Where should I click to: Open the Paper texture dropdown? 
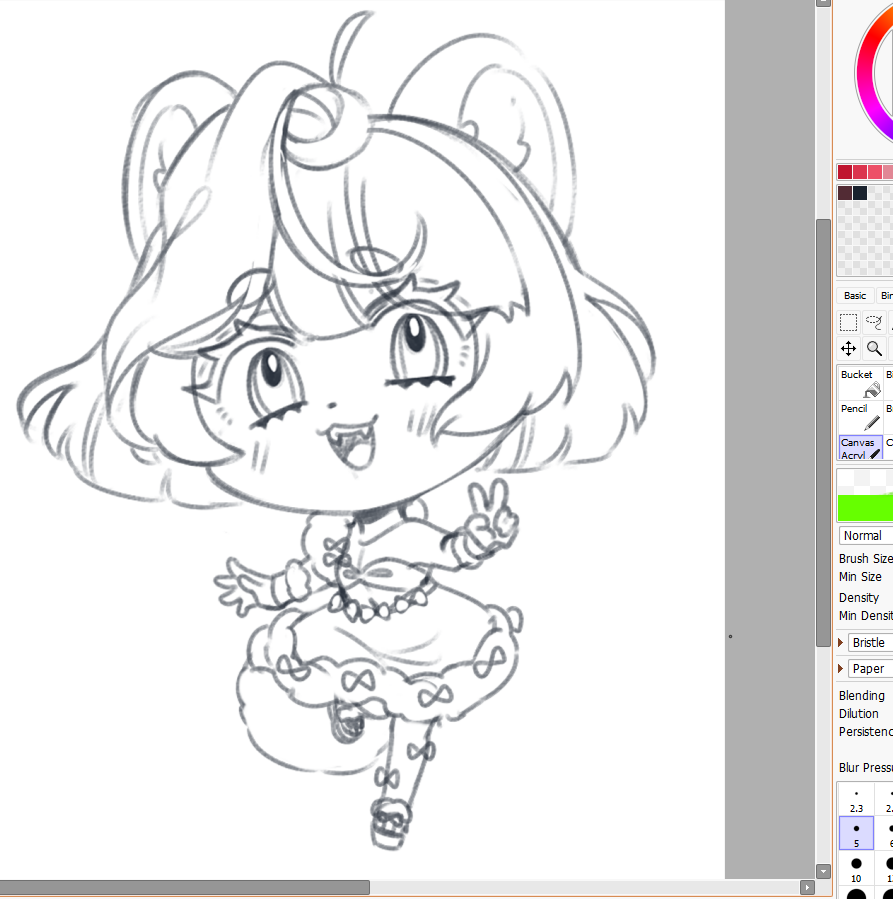click(x=870, y=669)
